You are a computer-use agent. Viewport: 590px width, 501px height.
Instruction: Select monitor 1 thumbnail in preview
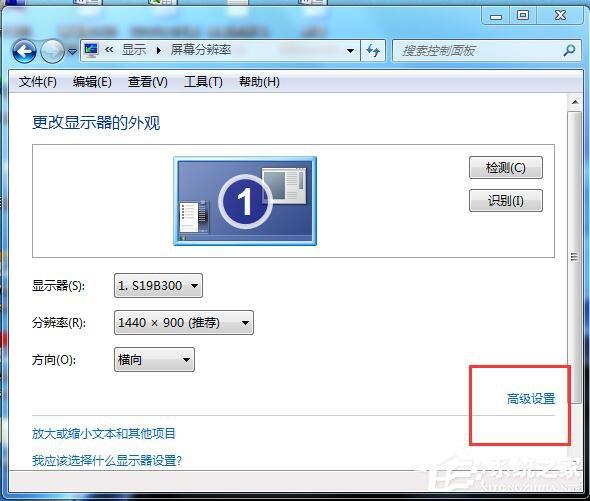click(x=245, y=201)
